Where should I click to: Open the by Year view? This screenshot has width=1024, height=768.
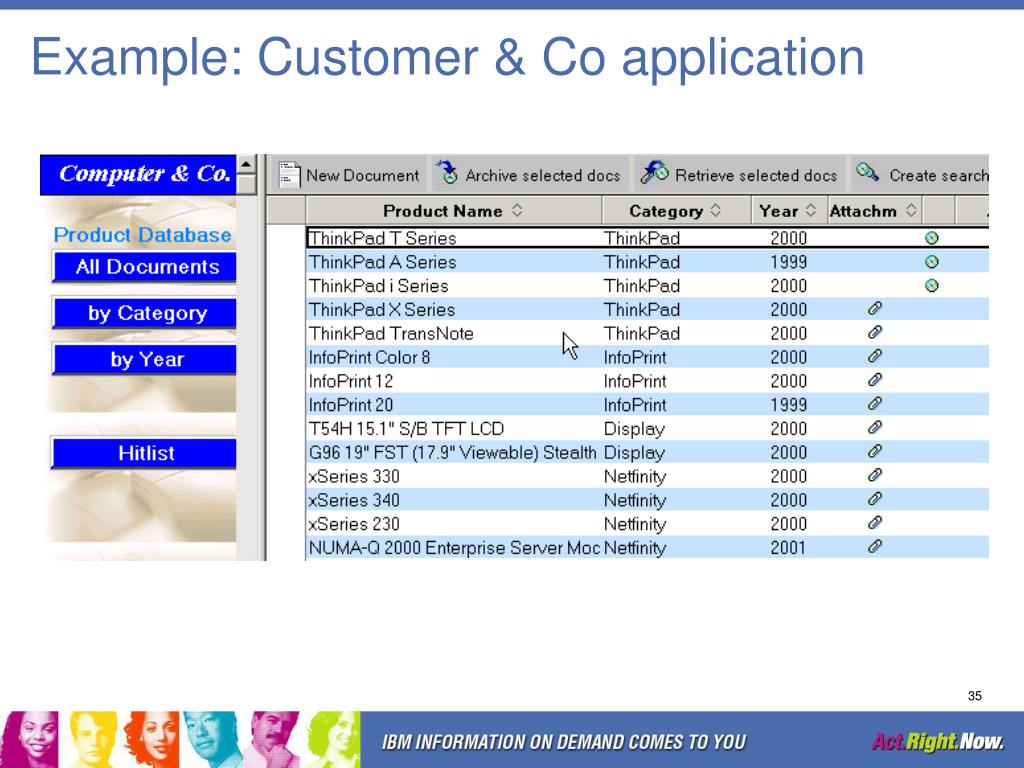[145, 360]
